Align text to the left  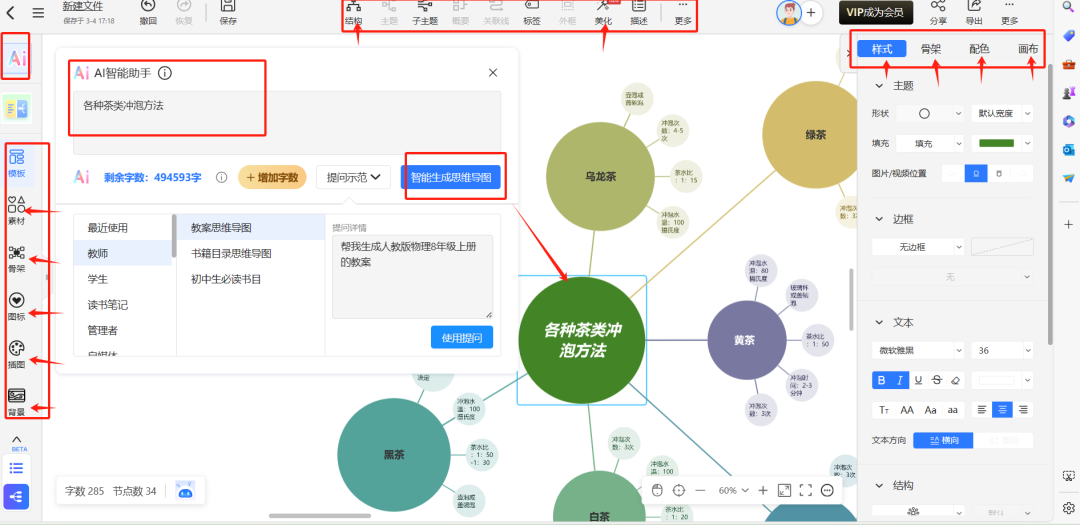(983, 410)
